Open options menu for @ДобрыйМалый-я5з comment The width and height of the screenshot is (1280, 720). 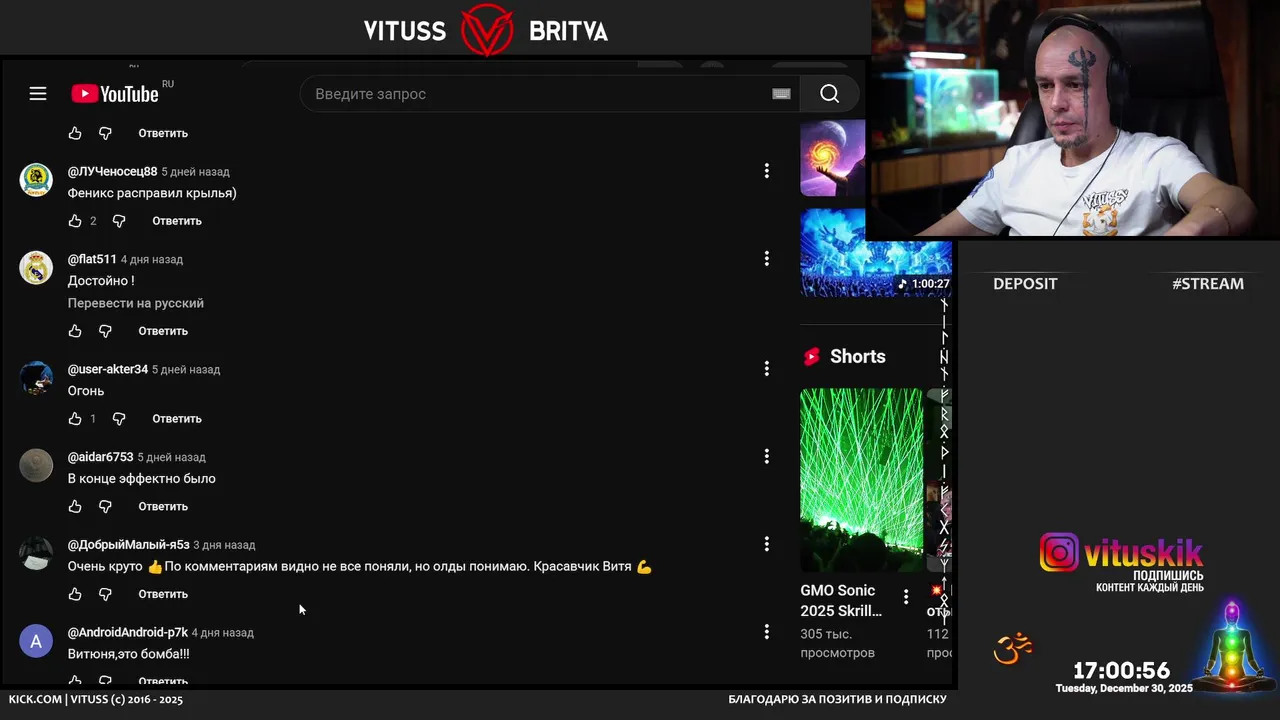(767, 544)
